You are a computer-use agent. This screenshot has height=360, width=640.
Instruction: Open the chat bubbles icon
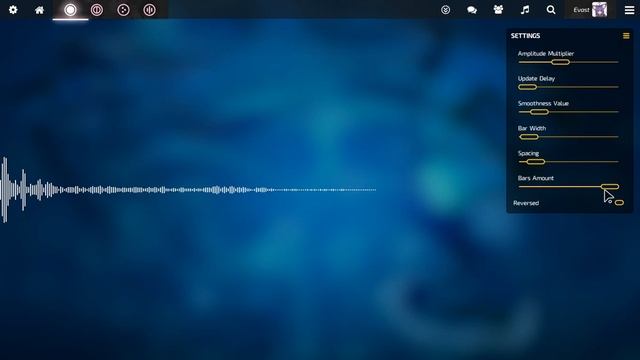[x=472, y=10]
